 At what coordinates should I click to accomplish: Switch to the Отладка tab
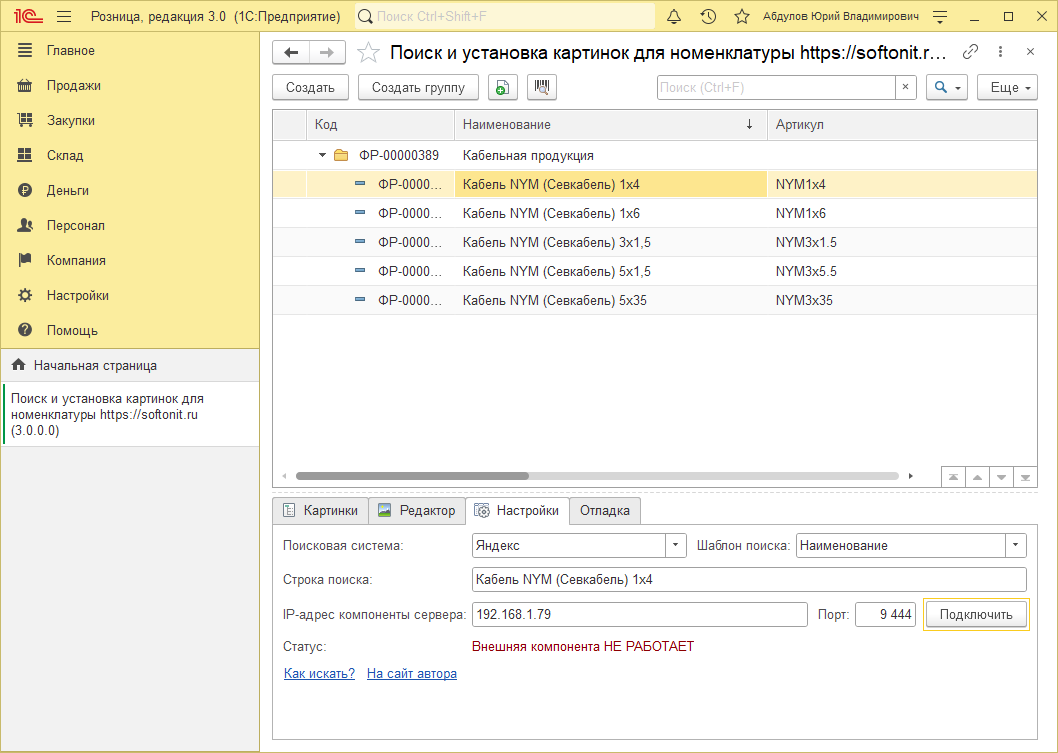click(604, 511)
